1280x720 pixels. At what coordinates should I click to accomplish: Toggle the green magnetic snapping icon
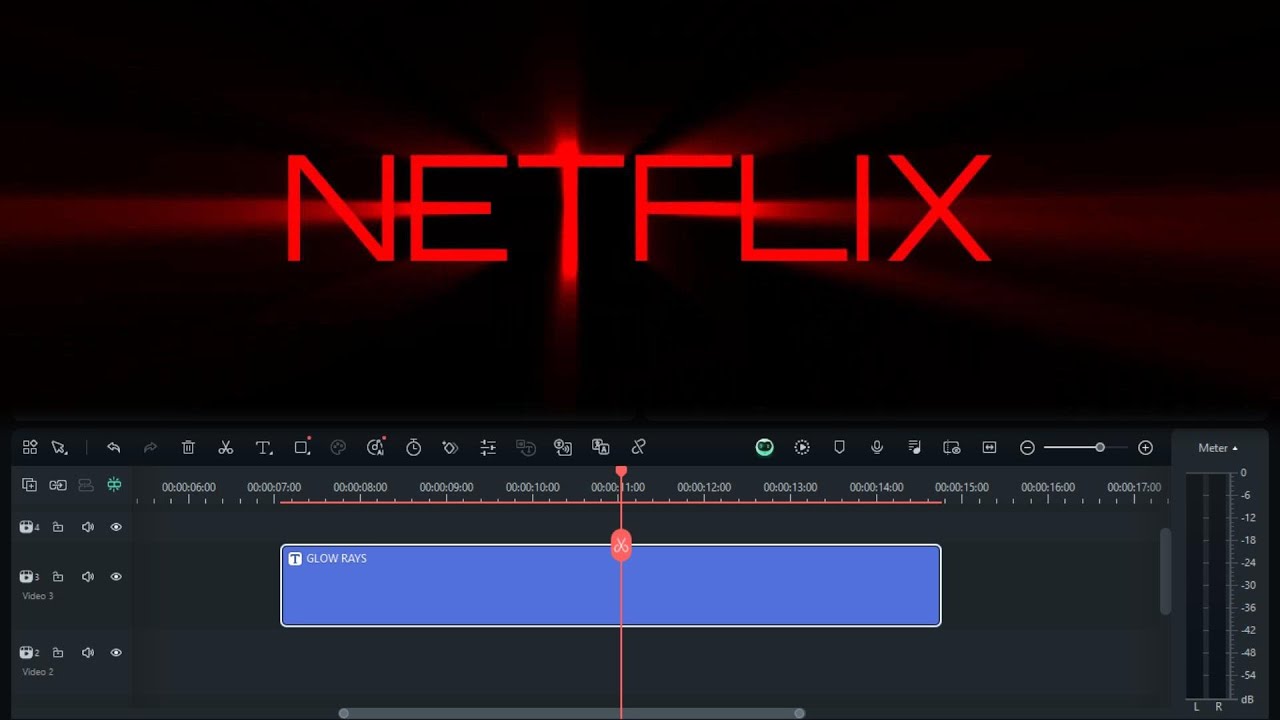click(114, 485)
